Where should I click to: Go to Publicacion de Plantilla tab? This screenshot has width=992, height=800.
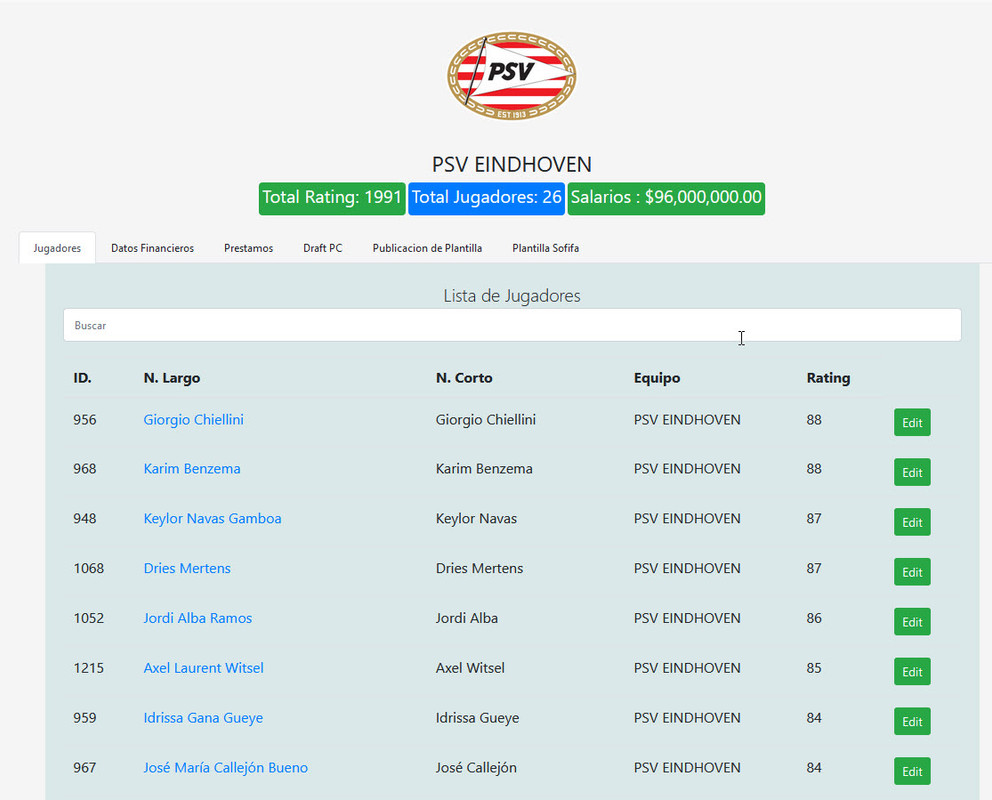point(427,248)
